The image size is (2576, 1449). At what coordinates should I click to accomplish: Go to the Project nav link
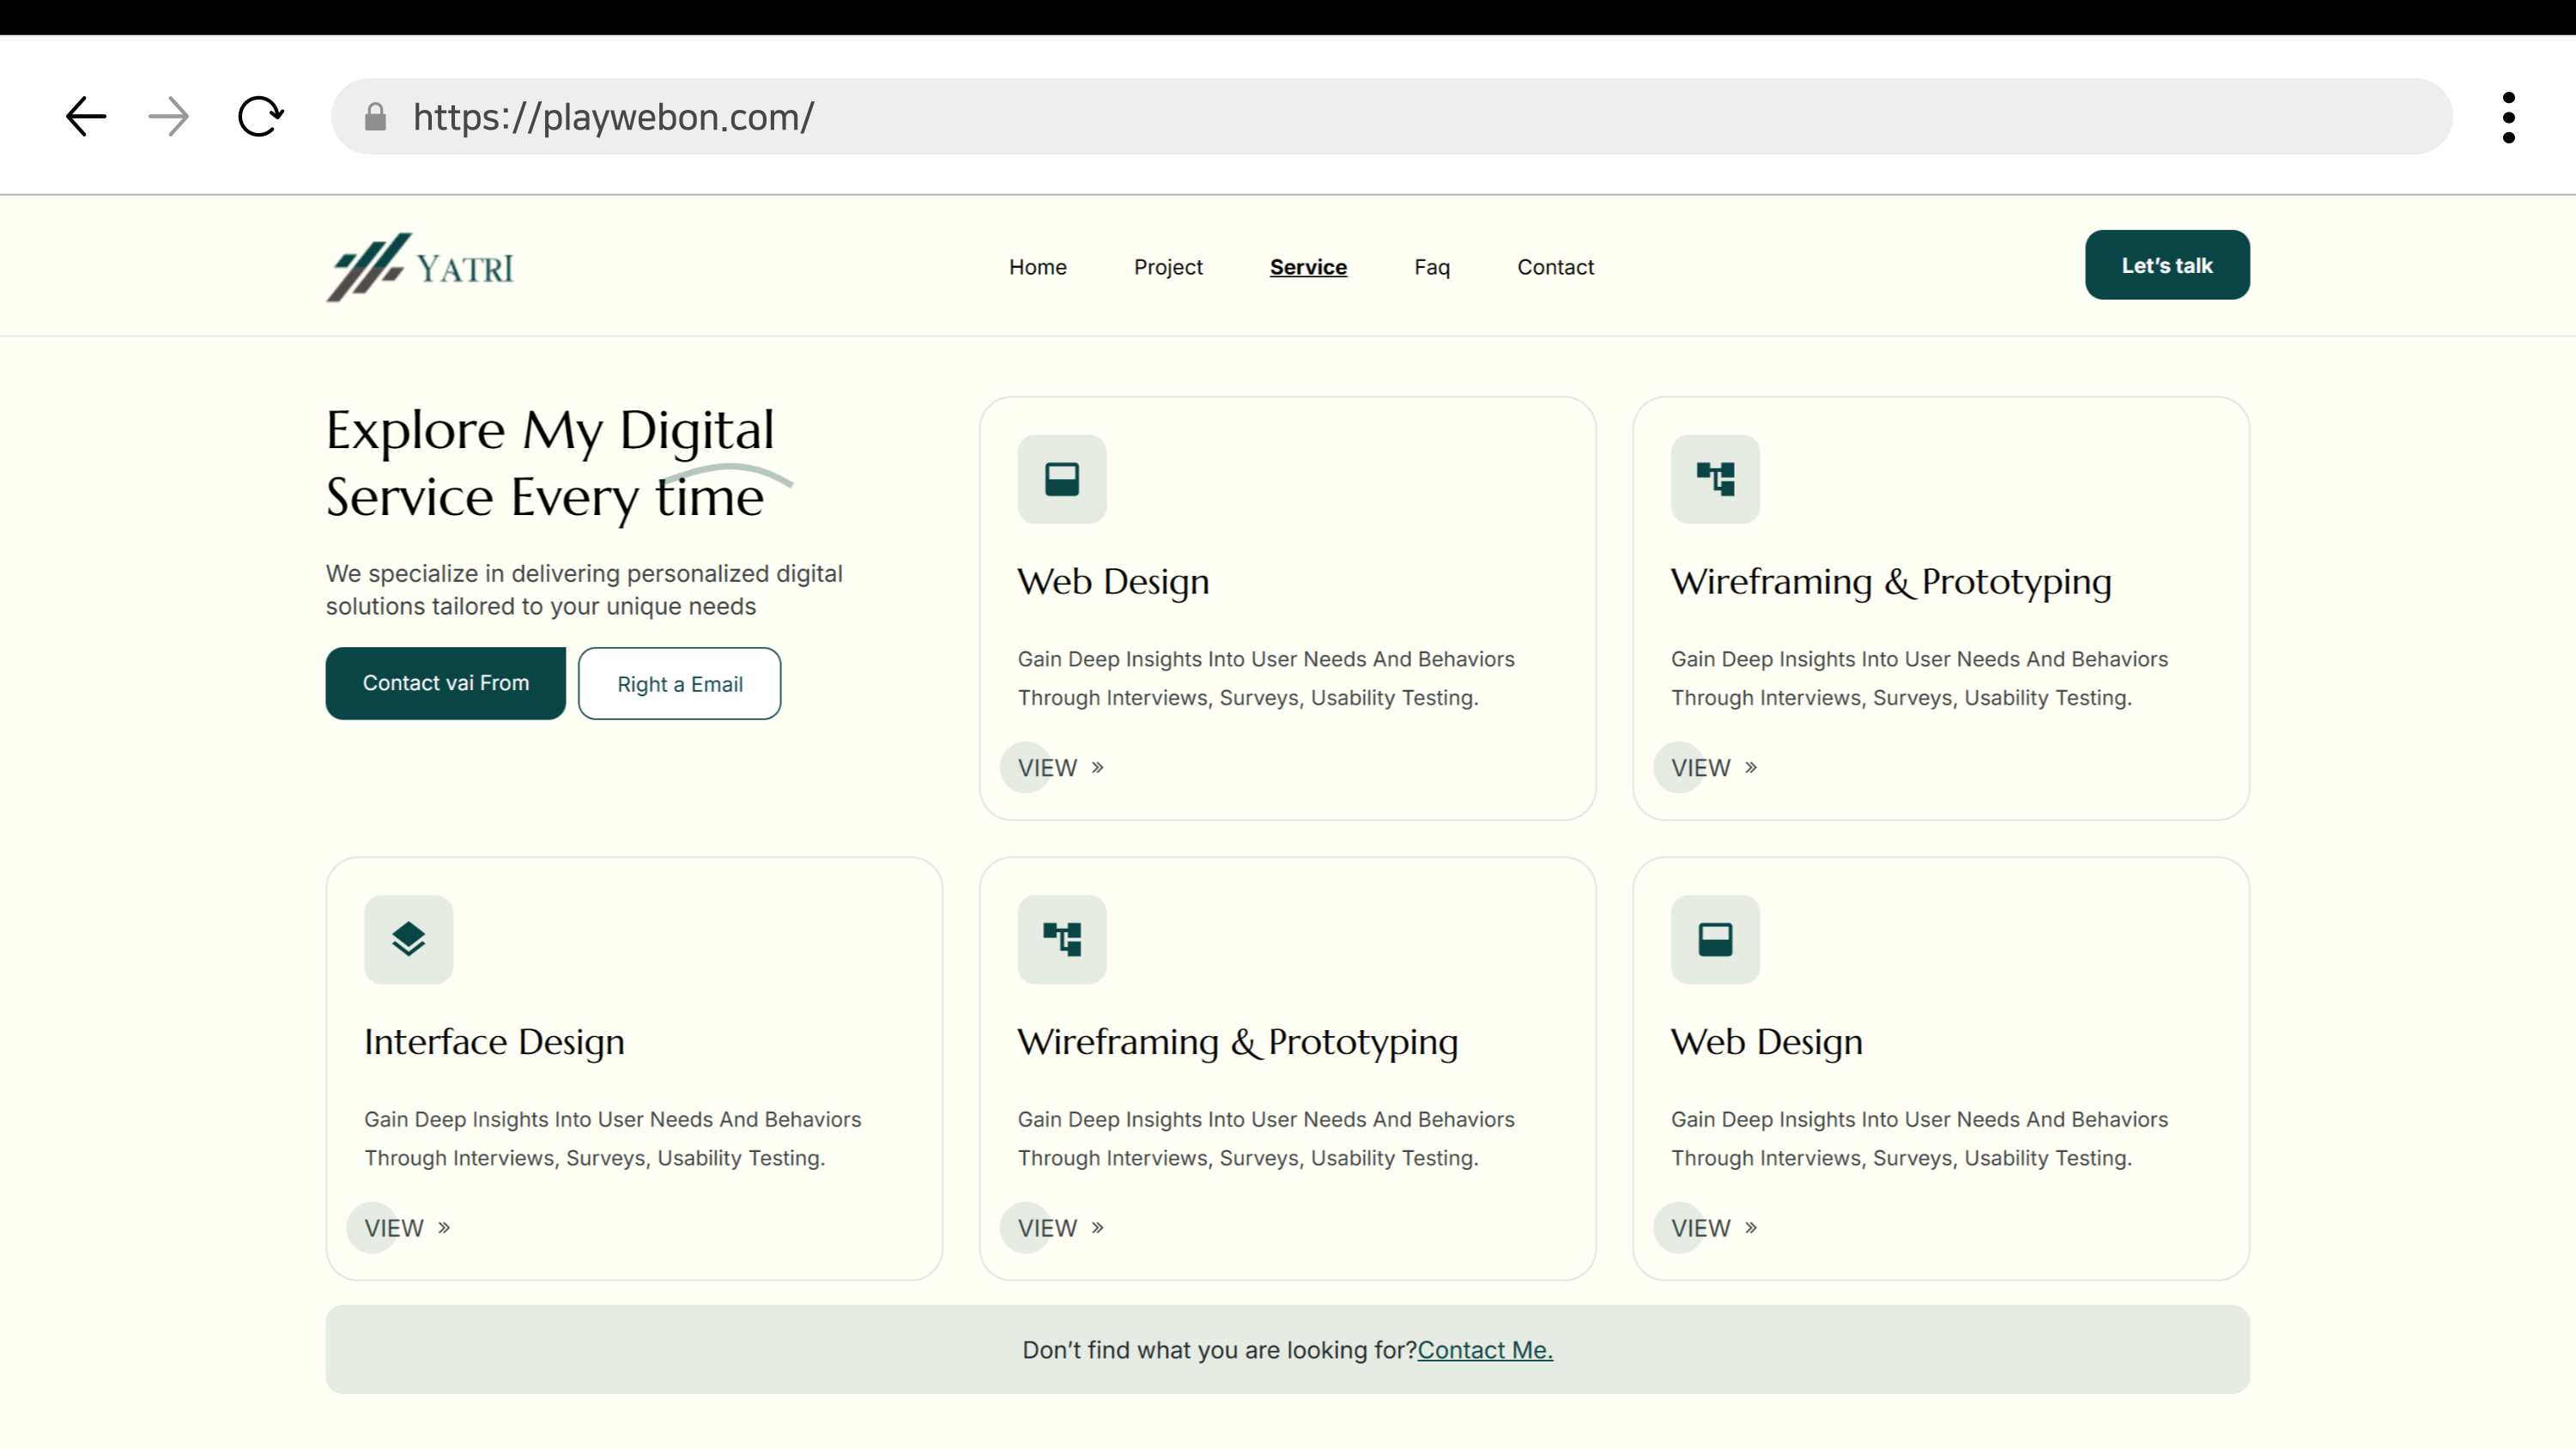click(1167, 267)
